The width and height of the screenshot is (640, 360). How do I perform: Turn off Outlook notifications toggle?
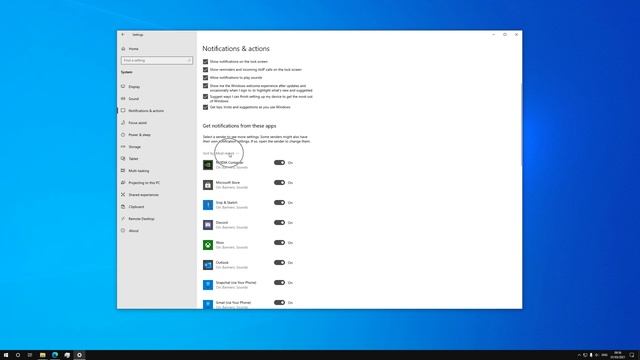pos(279,262)
